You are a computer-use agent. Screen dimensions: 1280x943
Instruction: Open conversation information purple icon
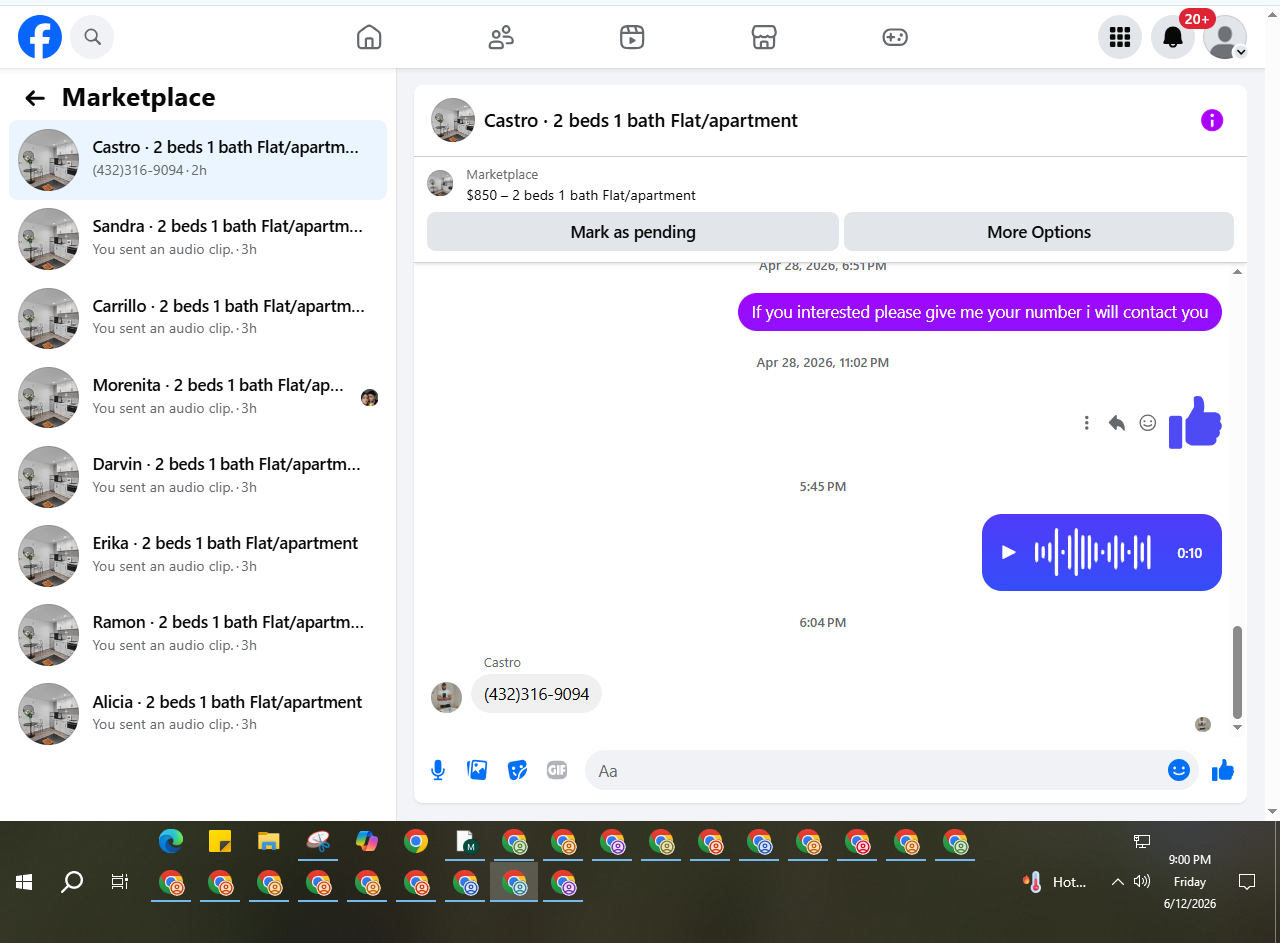[1212, 120]
